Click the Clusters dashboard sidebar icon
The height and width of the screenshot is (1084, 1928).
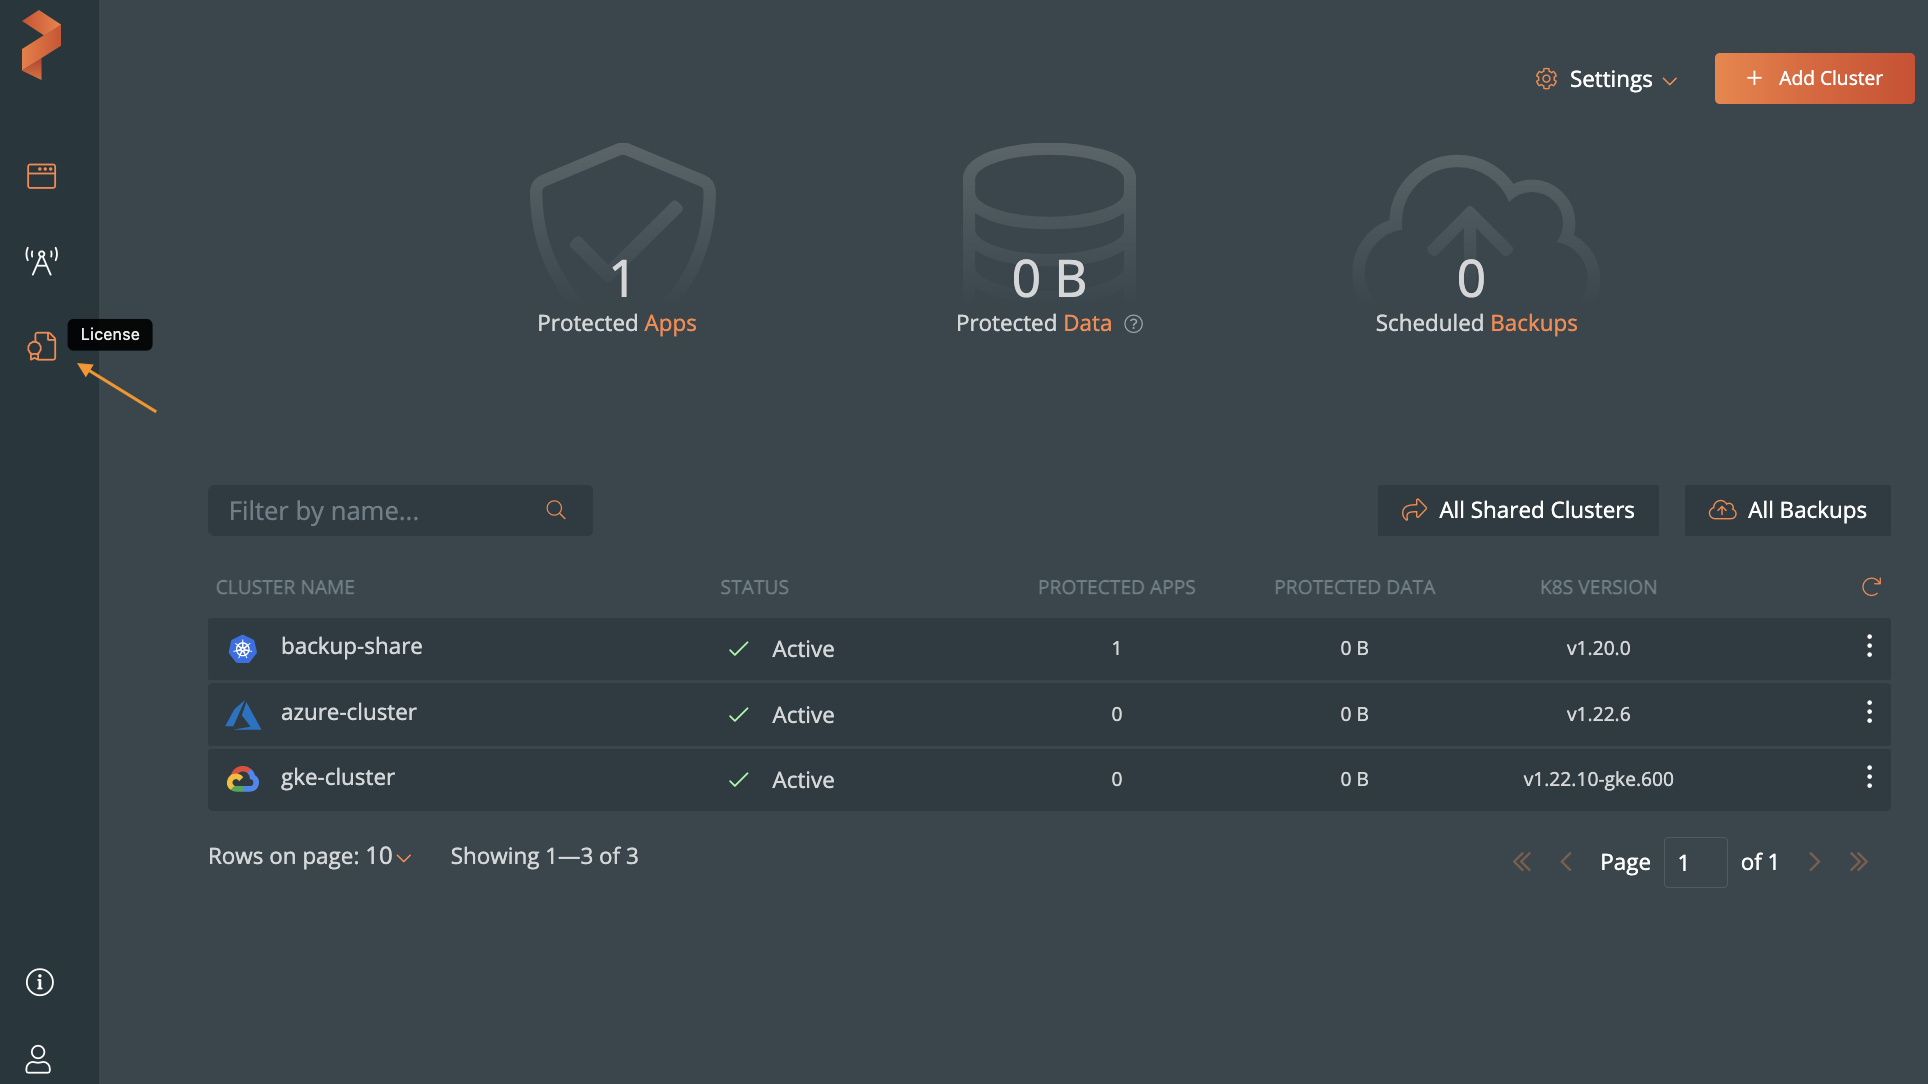[41, 176]
